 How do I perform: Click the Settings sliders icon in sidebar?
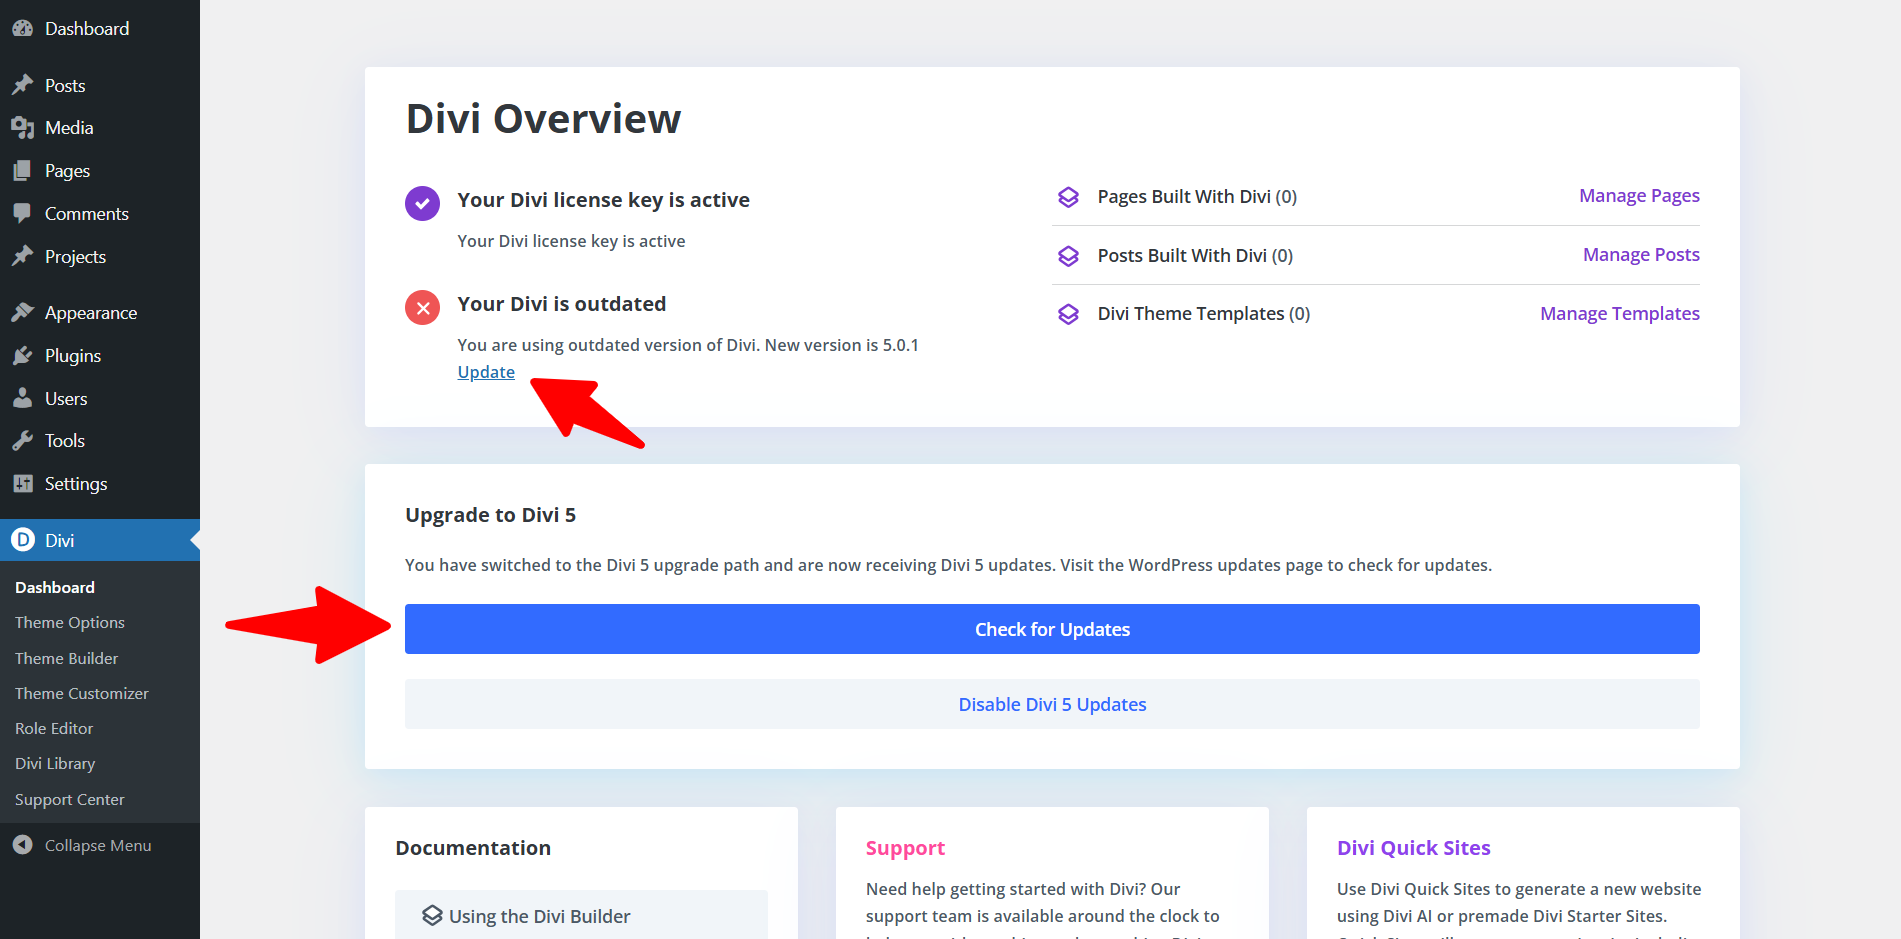click(22, 484)
